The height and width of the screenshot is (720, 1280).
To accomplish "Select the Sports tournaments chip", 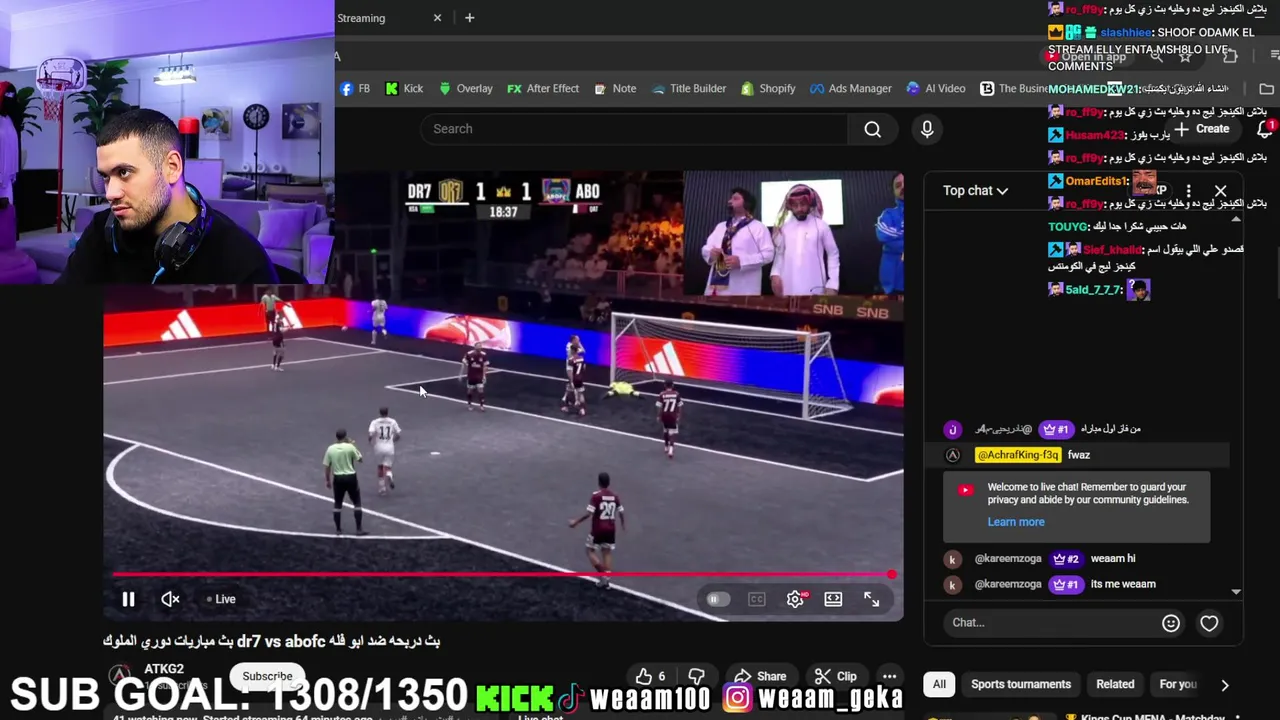I will 1021,684.
